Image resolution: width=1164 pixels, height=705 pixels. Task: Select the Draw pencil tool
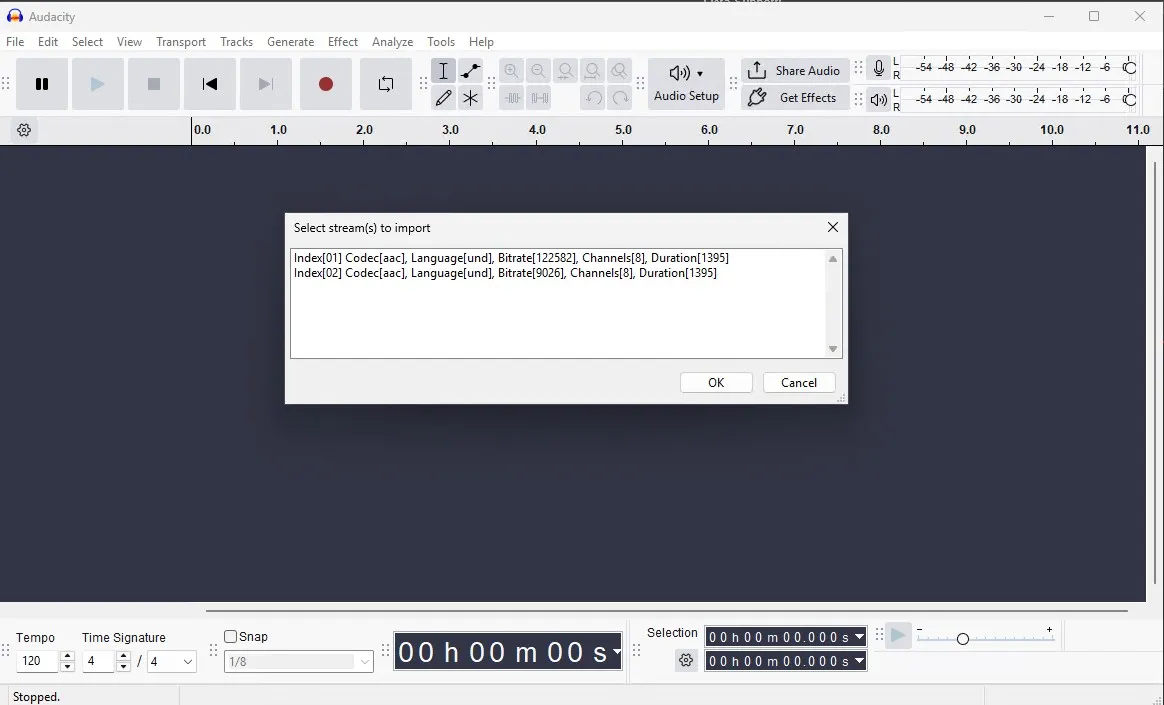(x=443, y=98)
